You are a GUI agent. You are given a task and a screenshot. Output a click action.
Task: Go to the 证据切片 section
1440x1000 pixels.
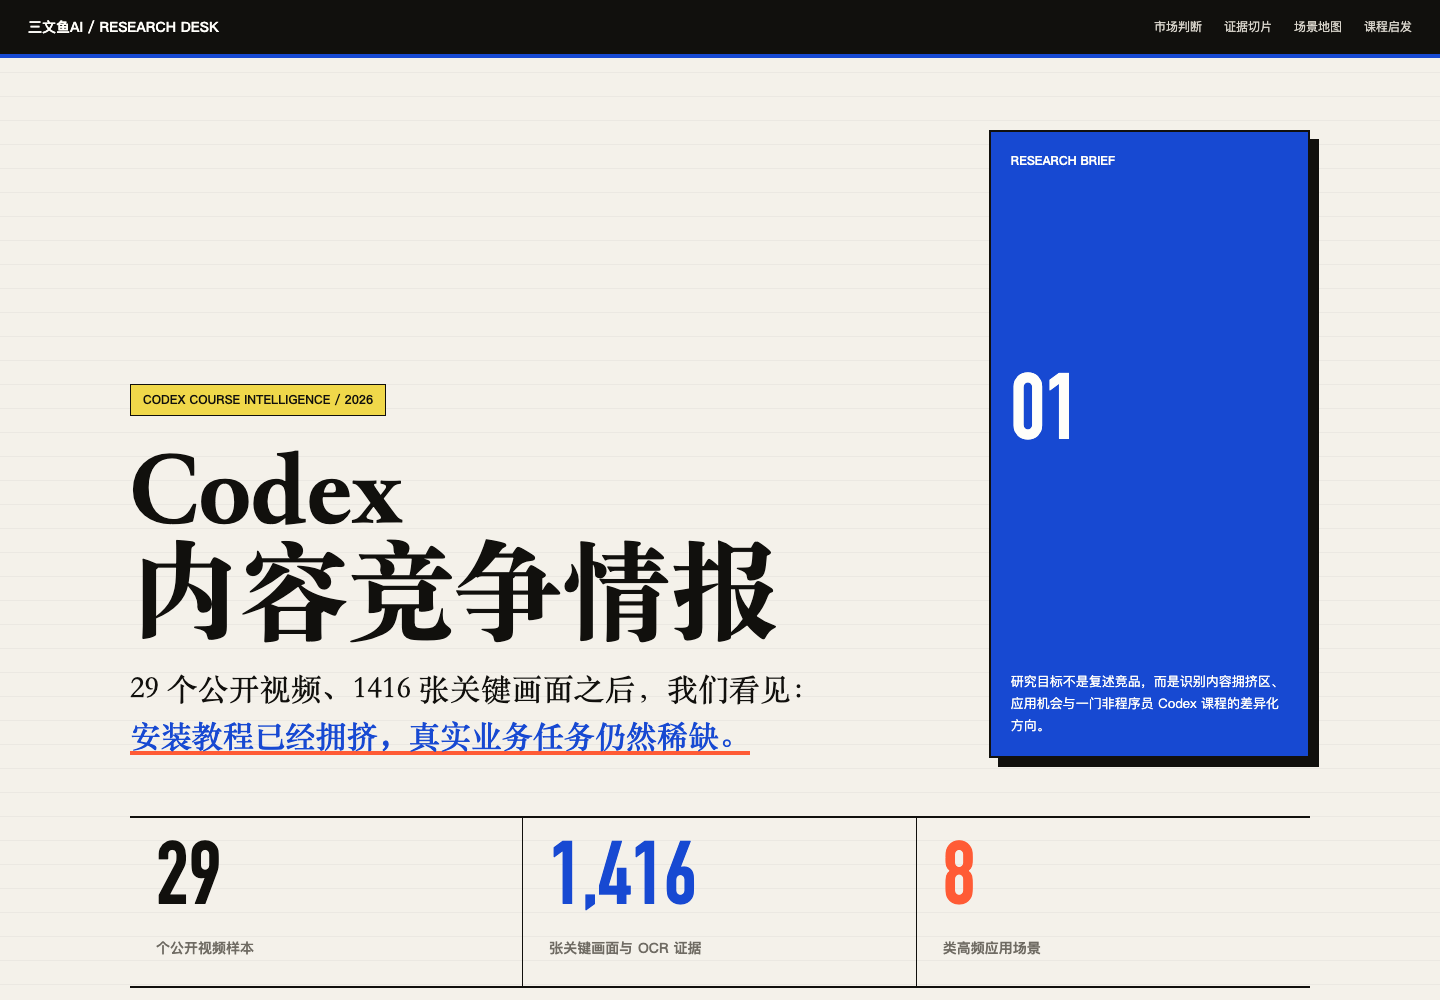point(1248,27)
